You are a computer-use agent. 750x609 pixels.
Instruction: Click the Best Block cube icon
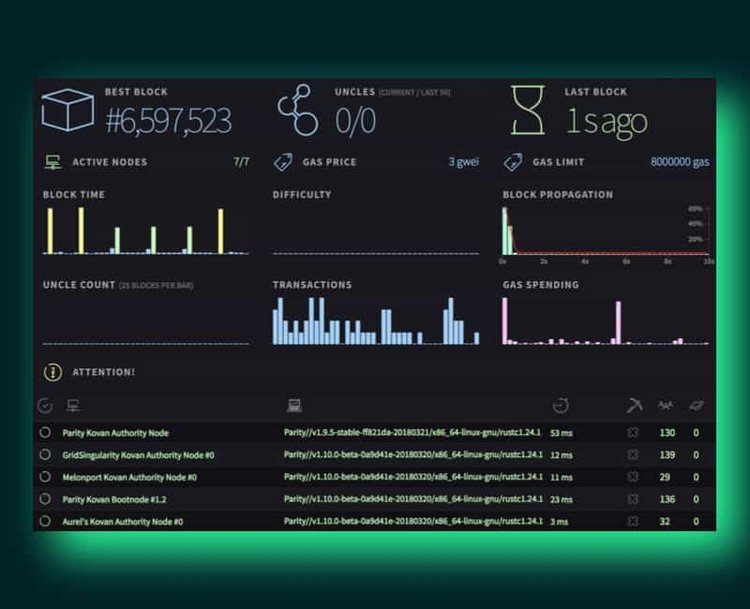coord(67,112)
